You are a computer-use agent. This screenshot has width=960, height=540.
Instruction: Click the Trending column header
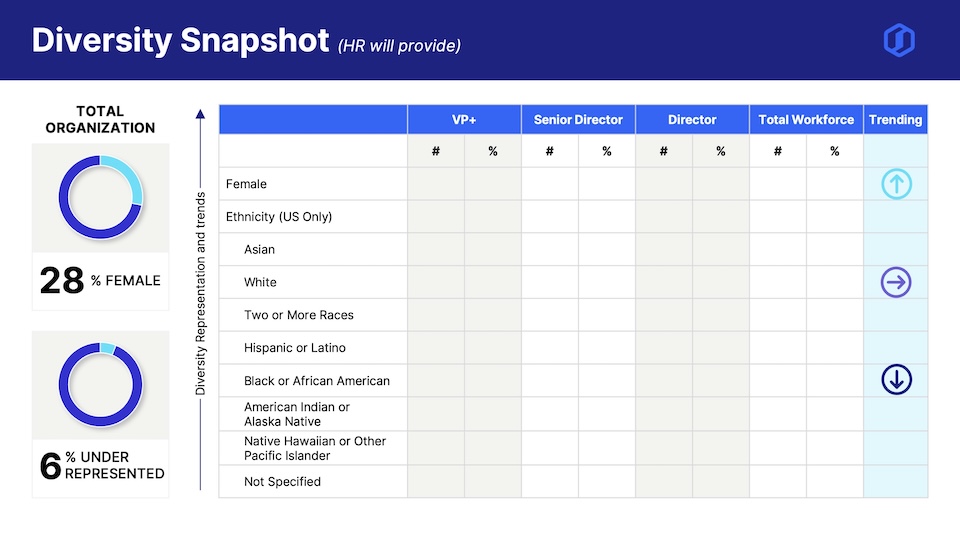coord(895,120)
